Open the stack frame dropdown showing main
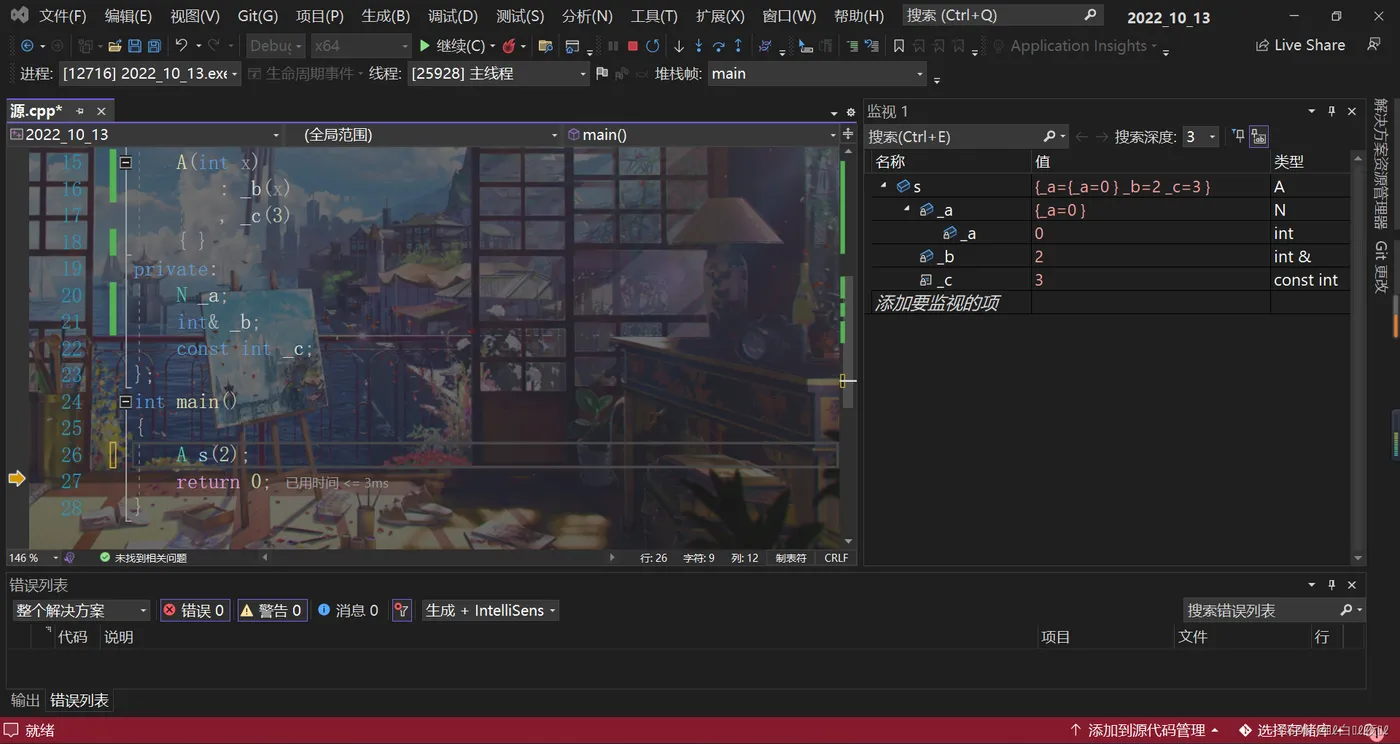The image size is (1400, 744). (818, 74)
